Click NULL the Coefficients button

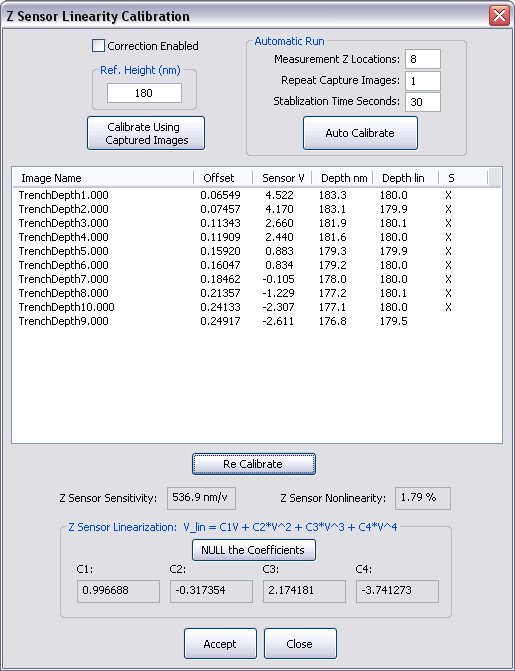[253, 550]
